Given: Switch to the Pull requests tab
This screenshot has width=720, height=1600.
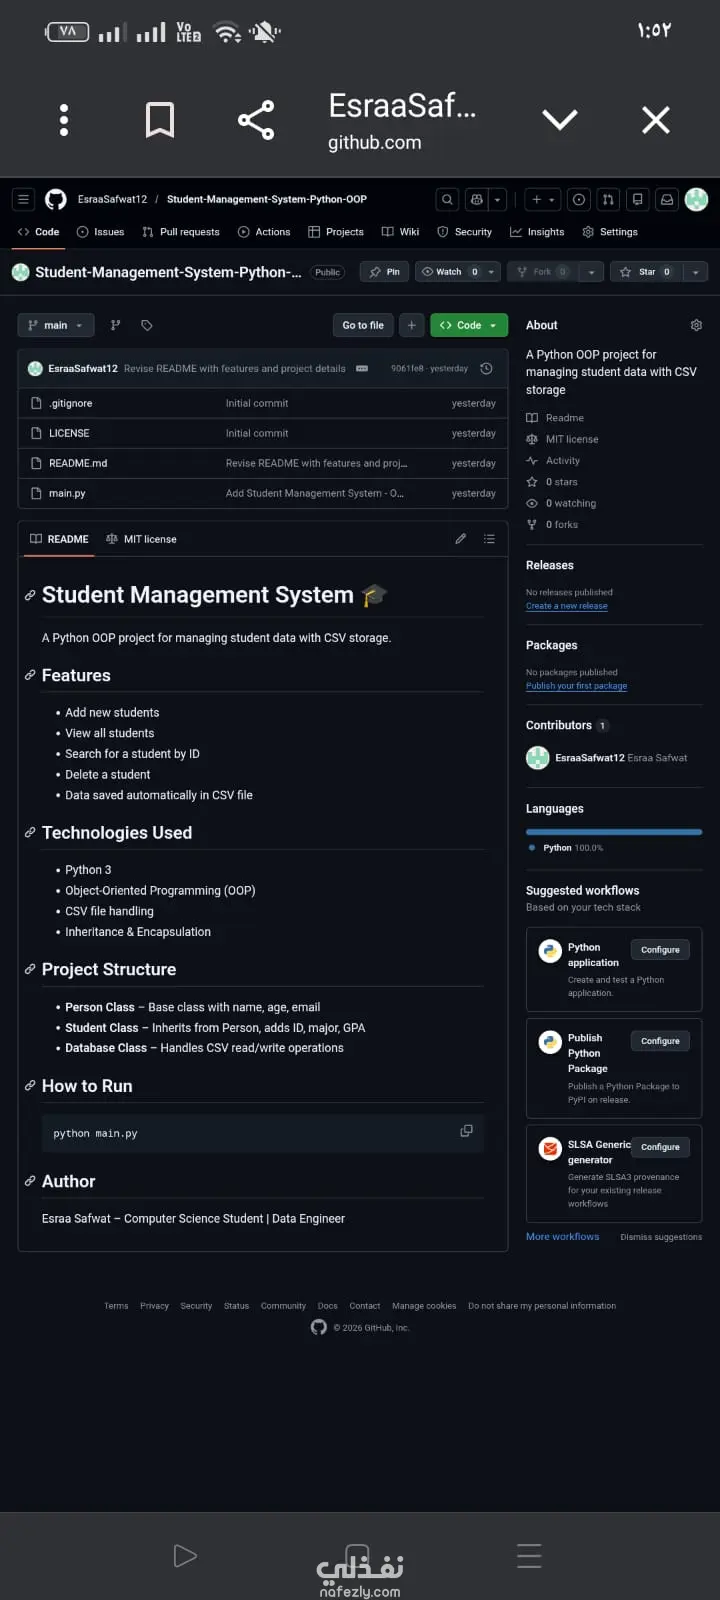Looking at the screenshot, I should click(181, 232).
